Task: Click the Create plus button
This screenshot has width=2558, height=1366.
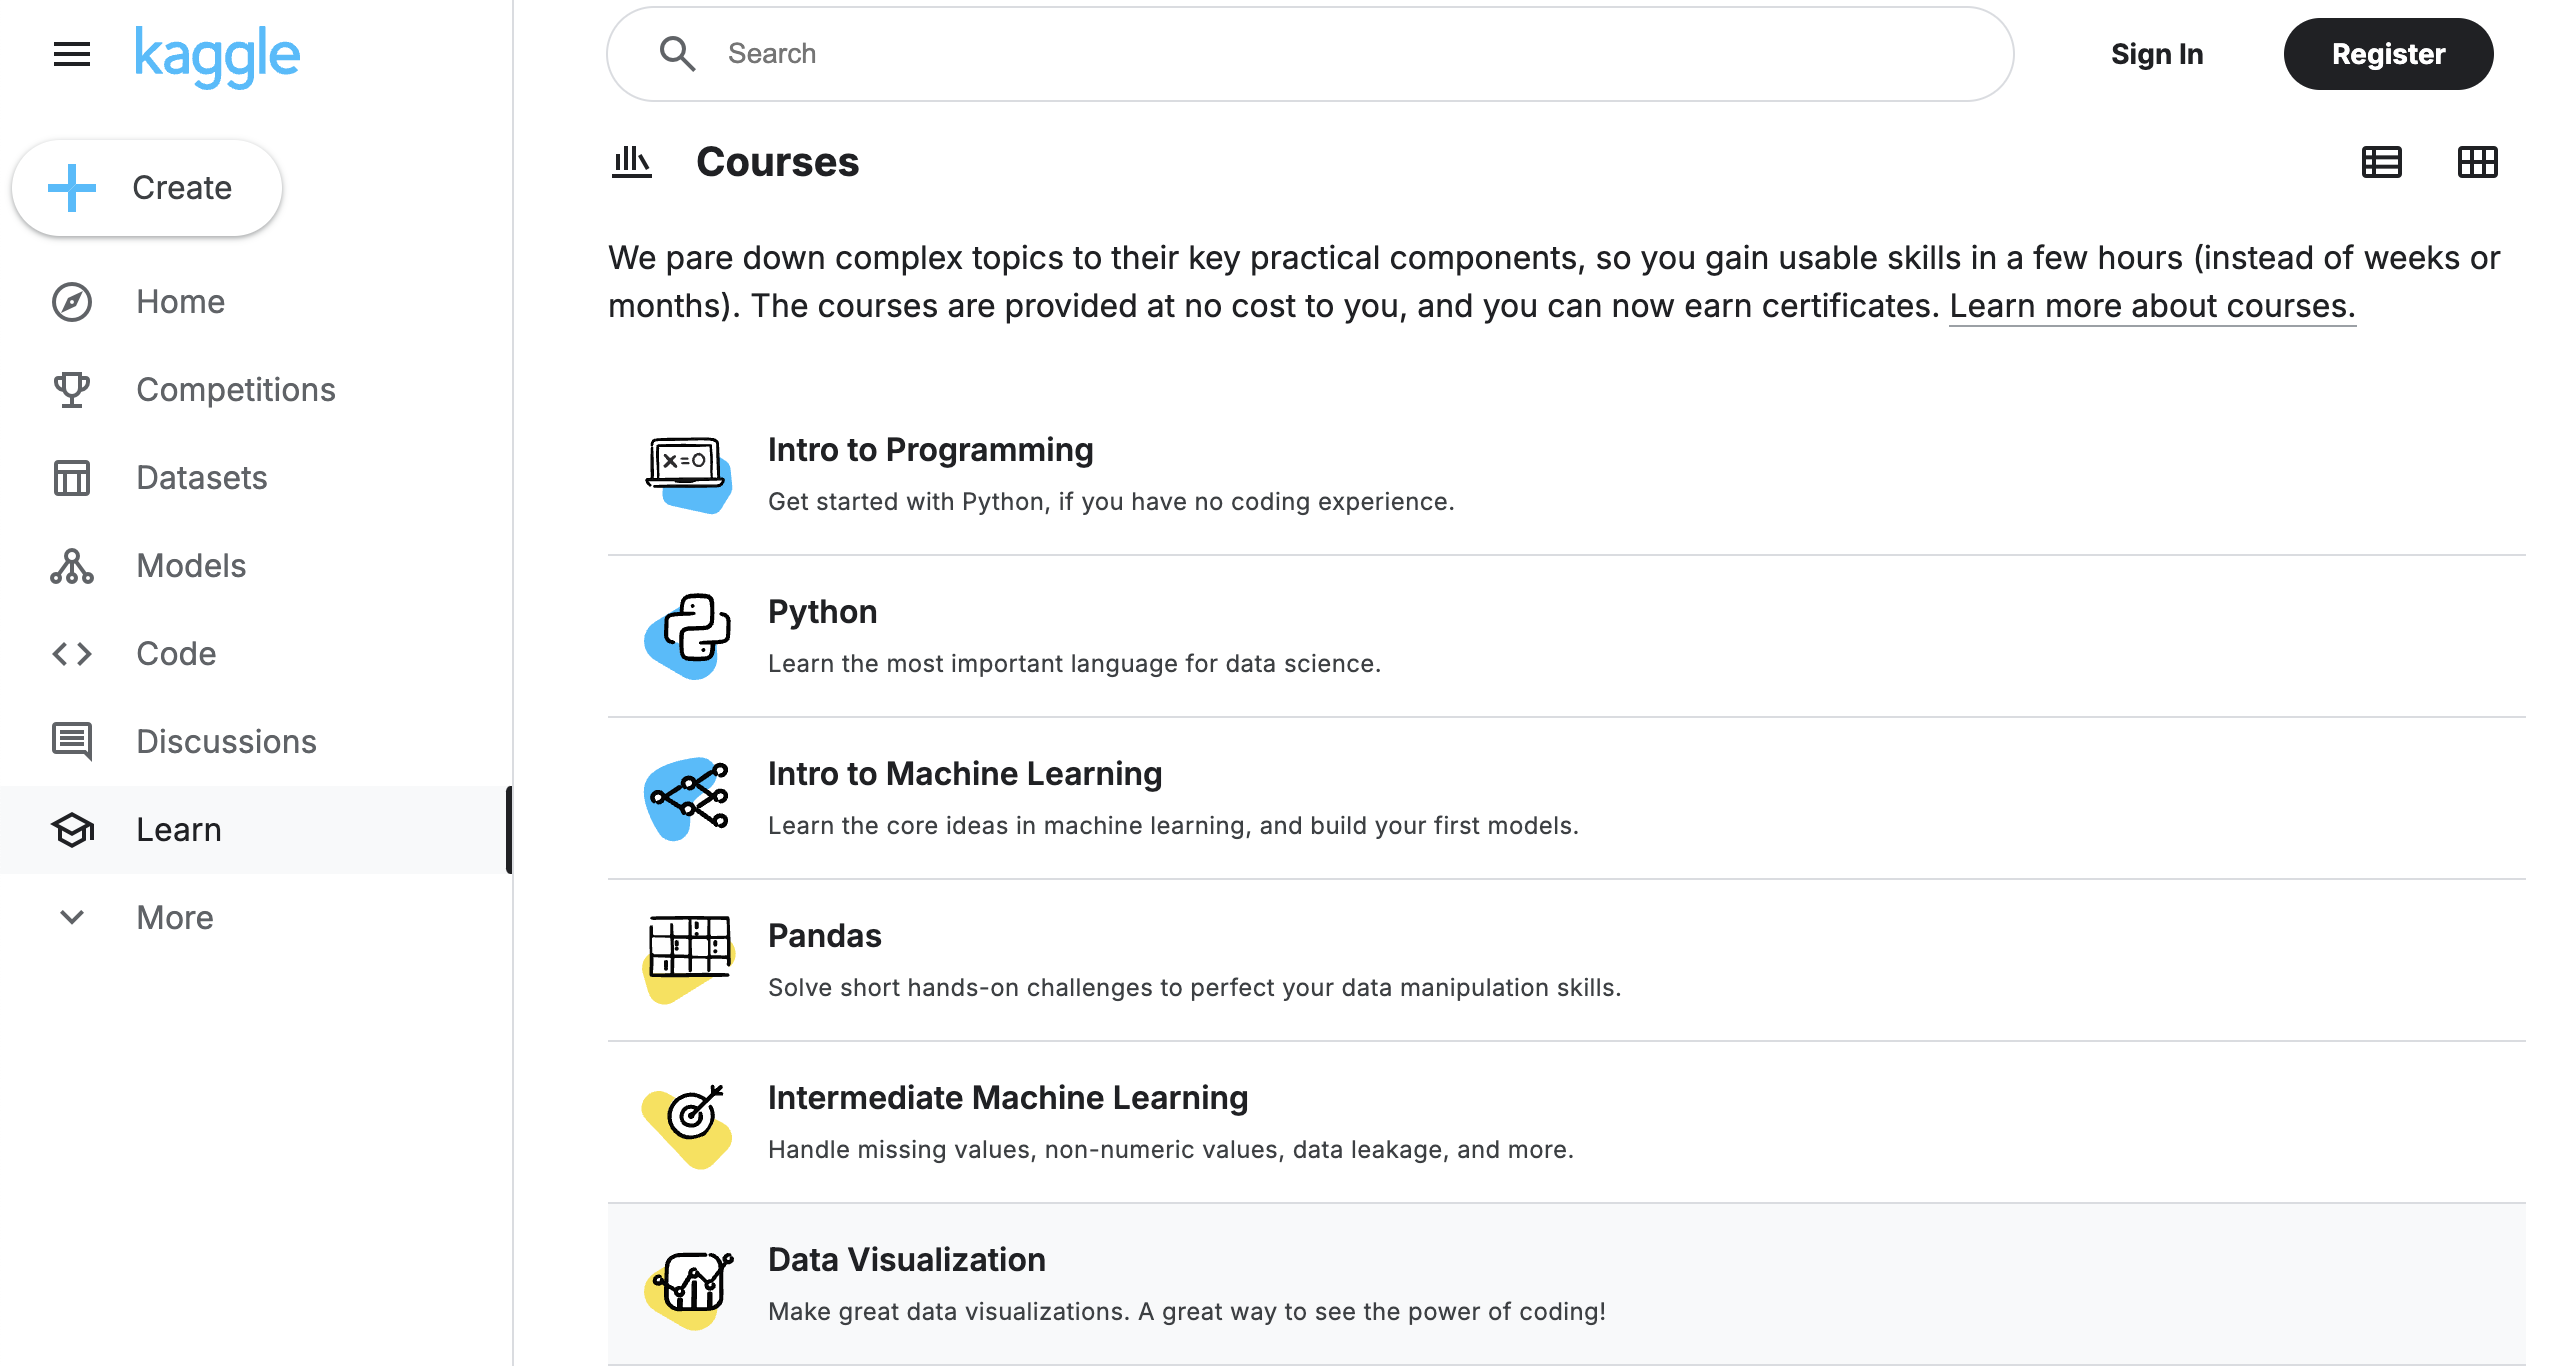Action: pos(147,188)
